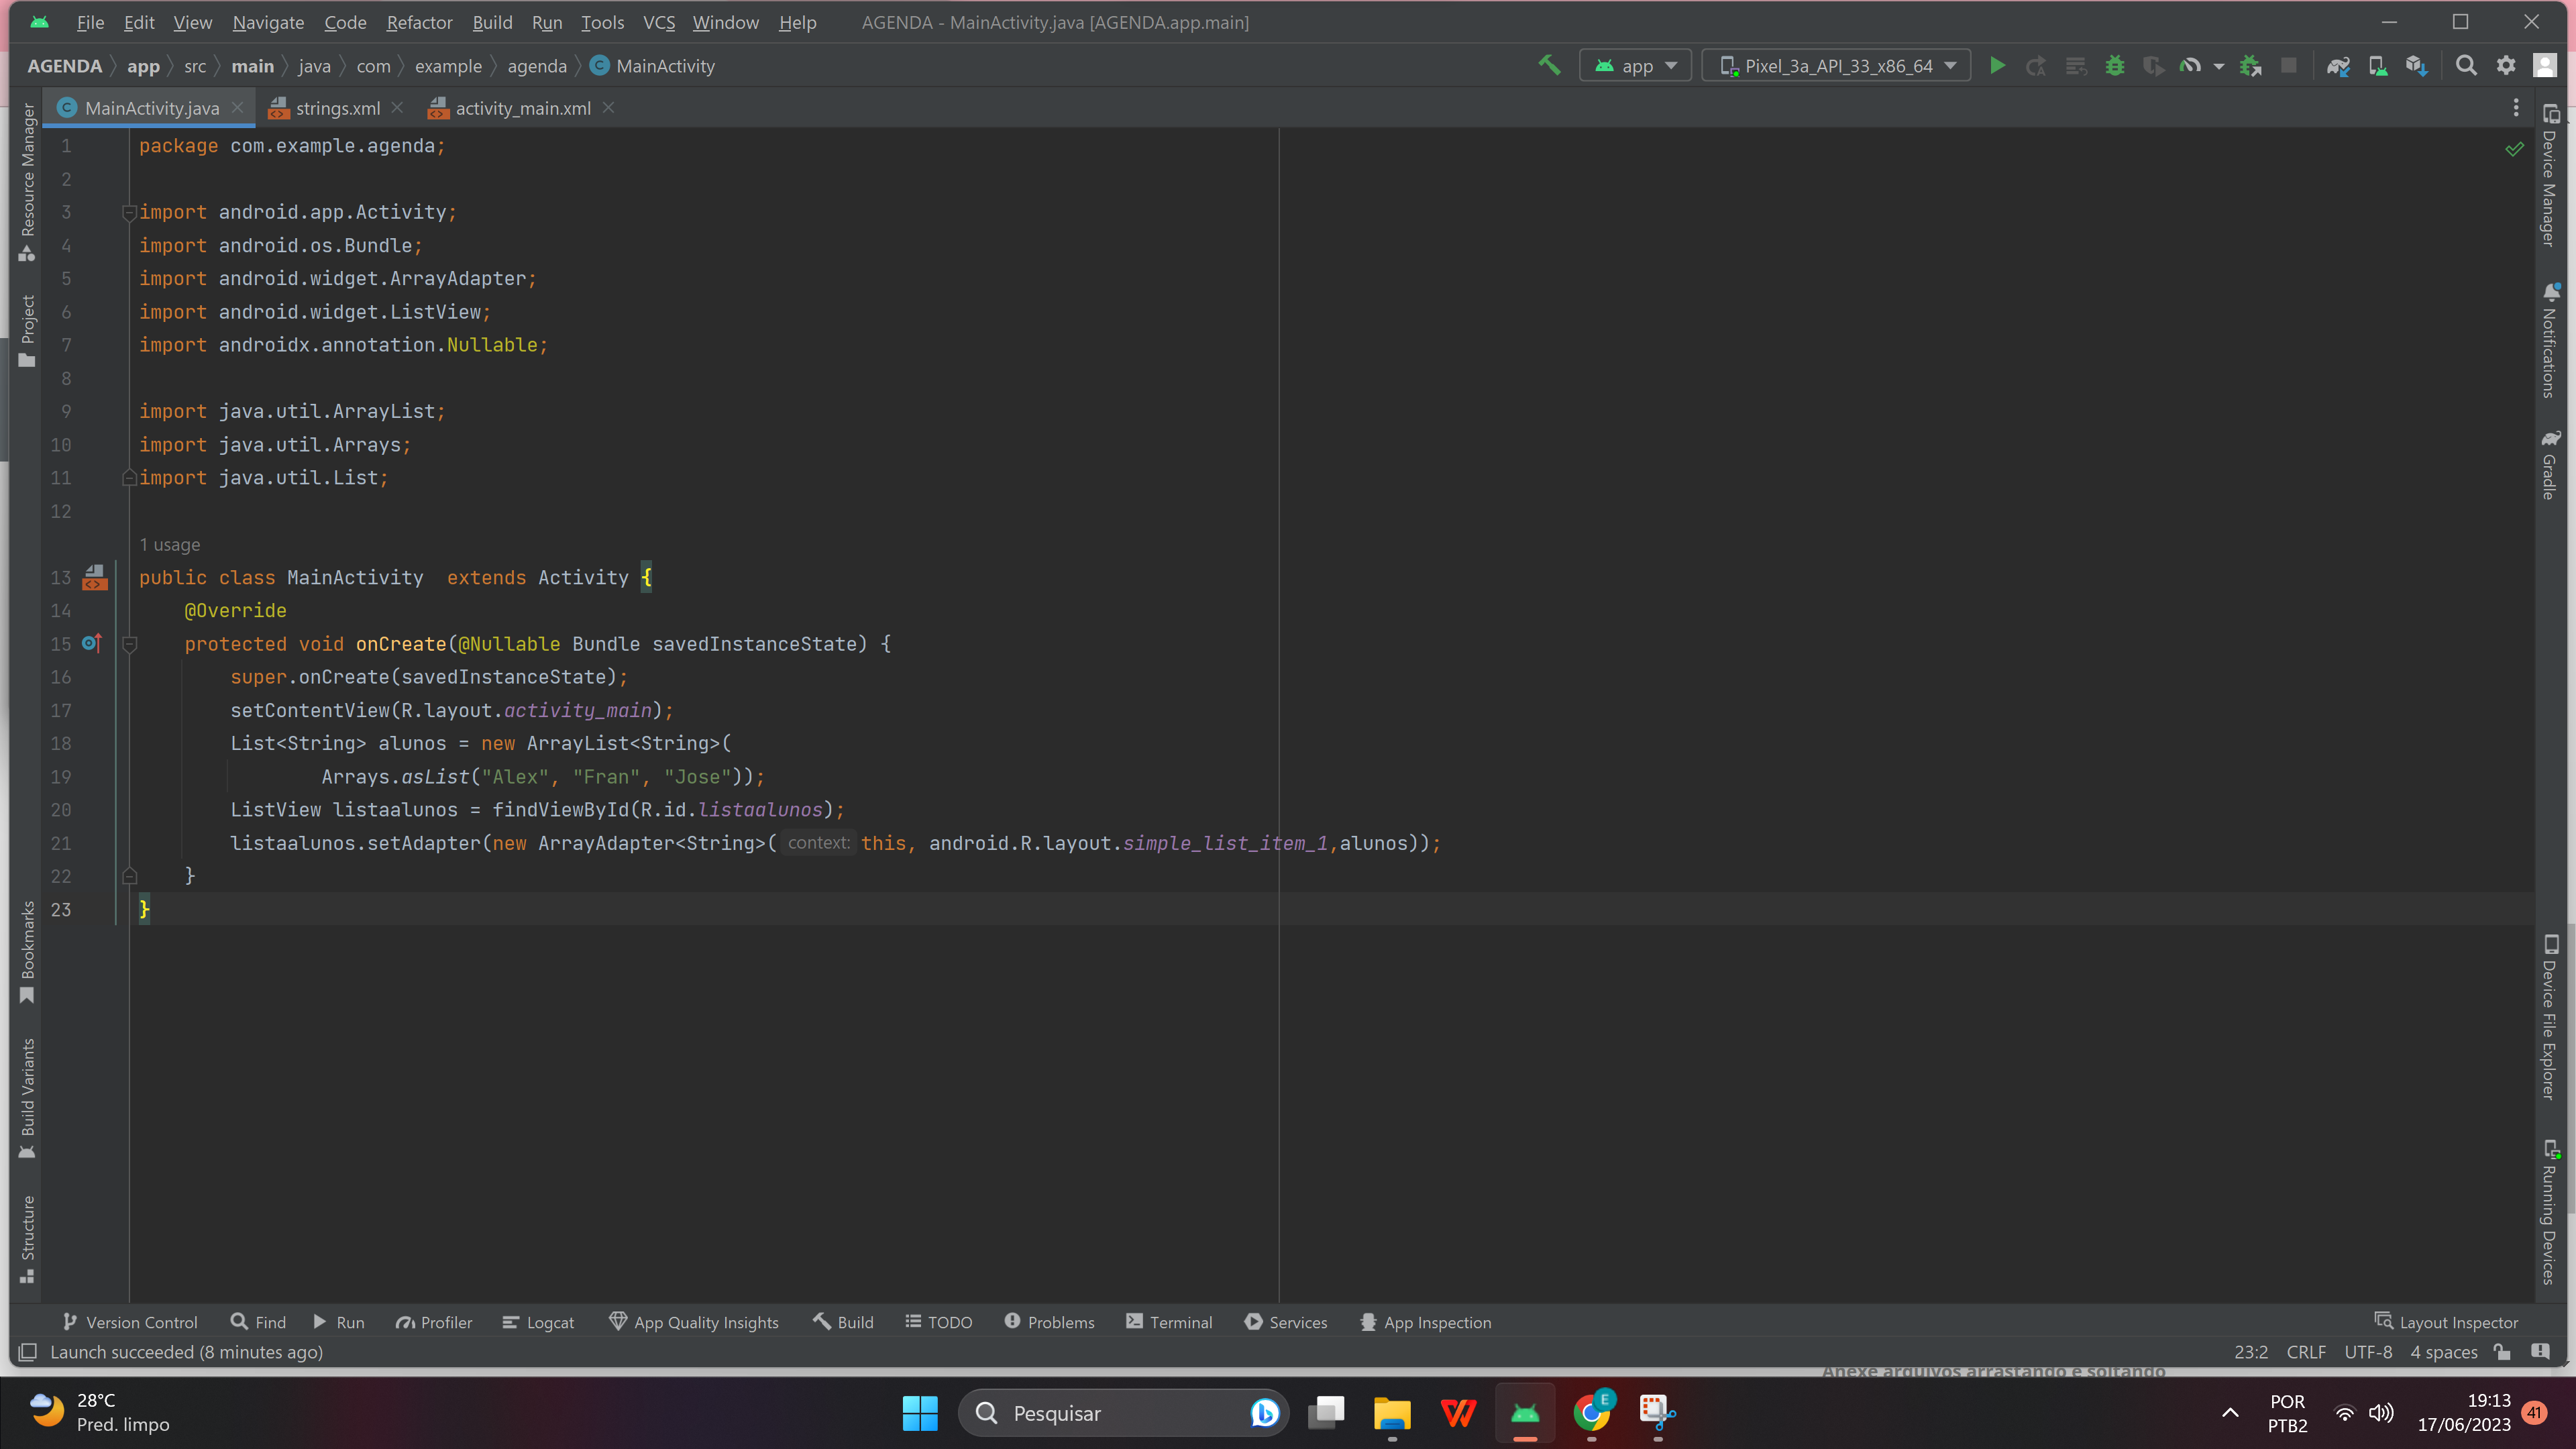The width and height of the screenshot is (2576, 1449).
Task: Sync project with Gradle files elephant icon
Action: [x=2338, y=66]
